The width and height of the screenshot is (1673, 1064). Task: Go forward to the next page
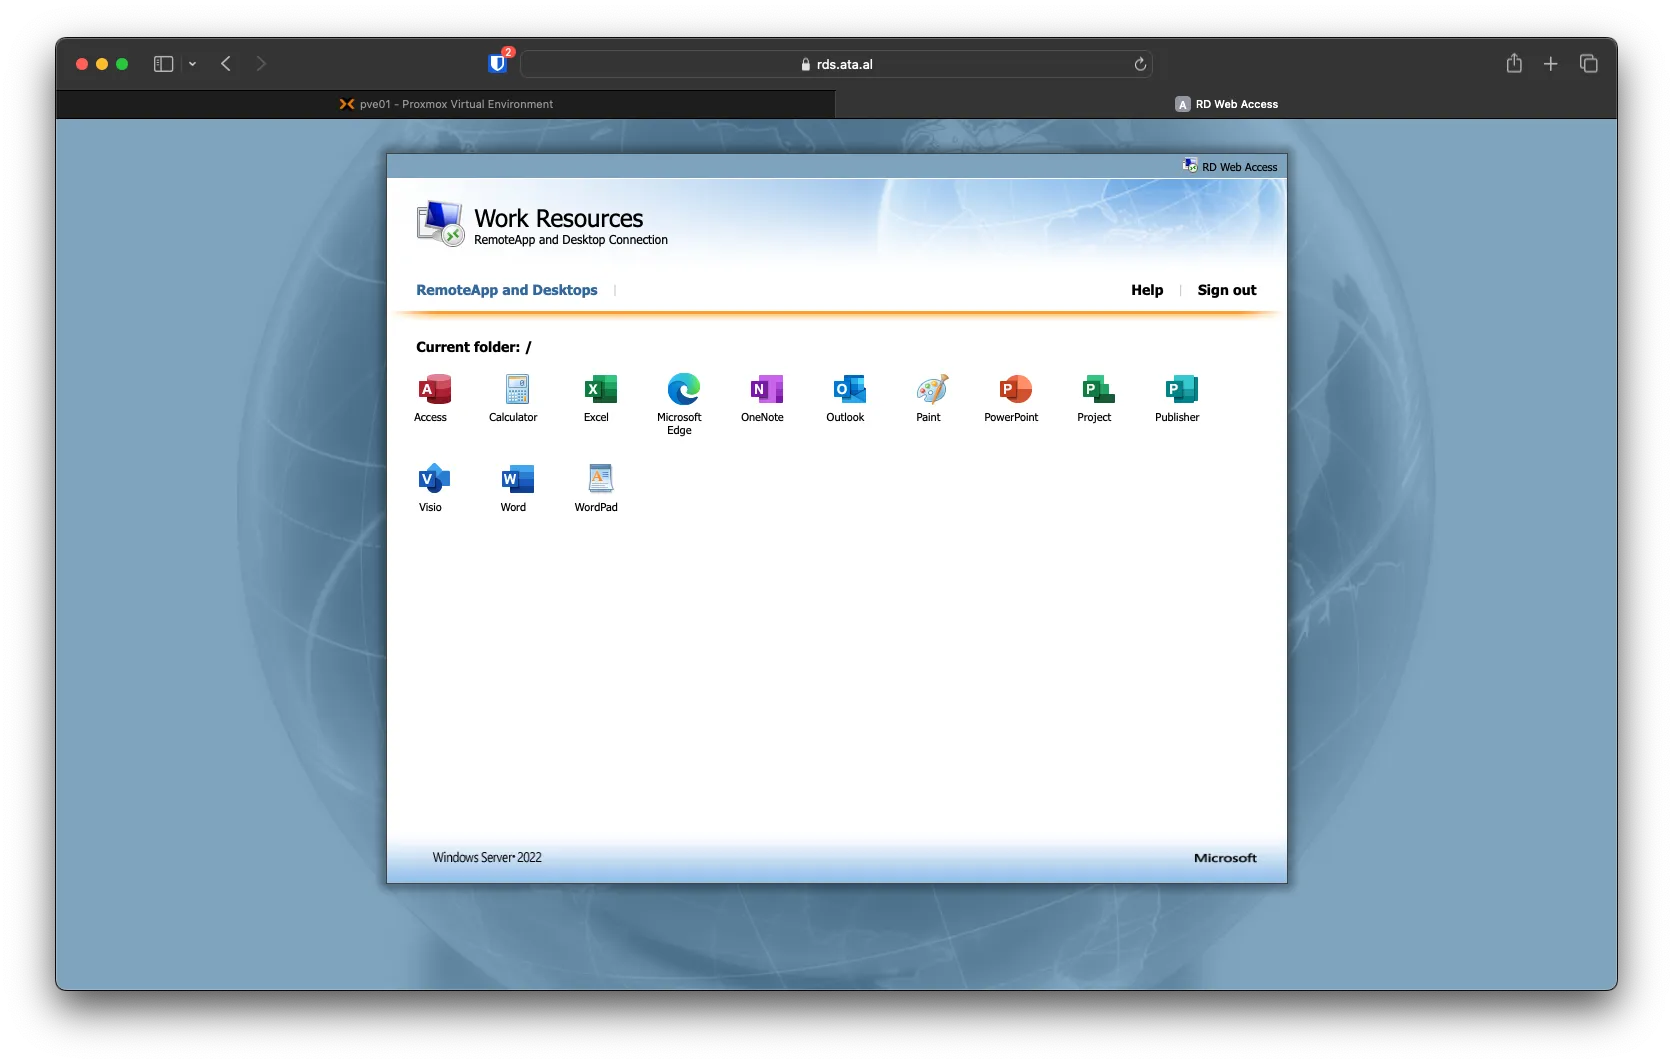coord(261,64)
